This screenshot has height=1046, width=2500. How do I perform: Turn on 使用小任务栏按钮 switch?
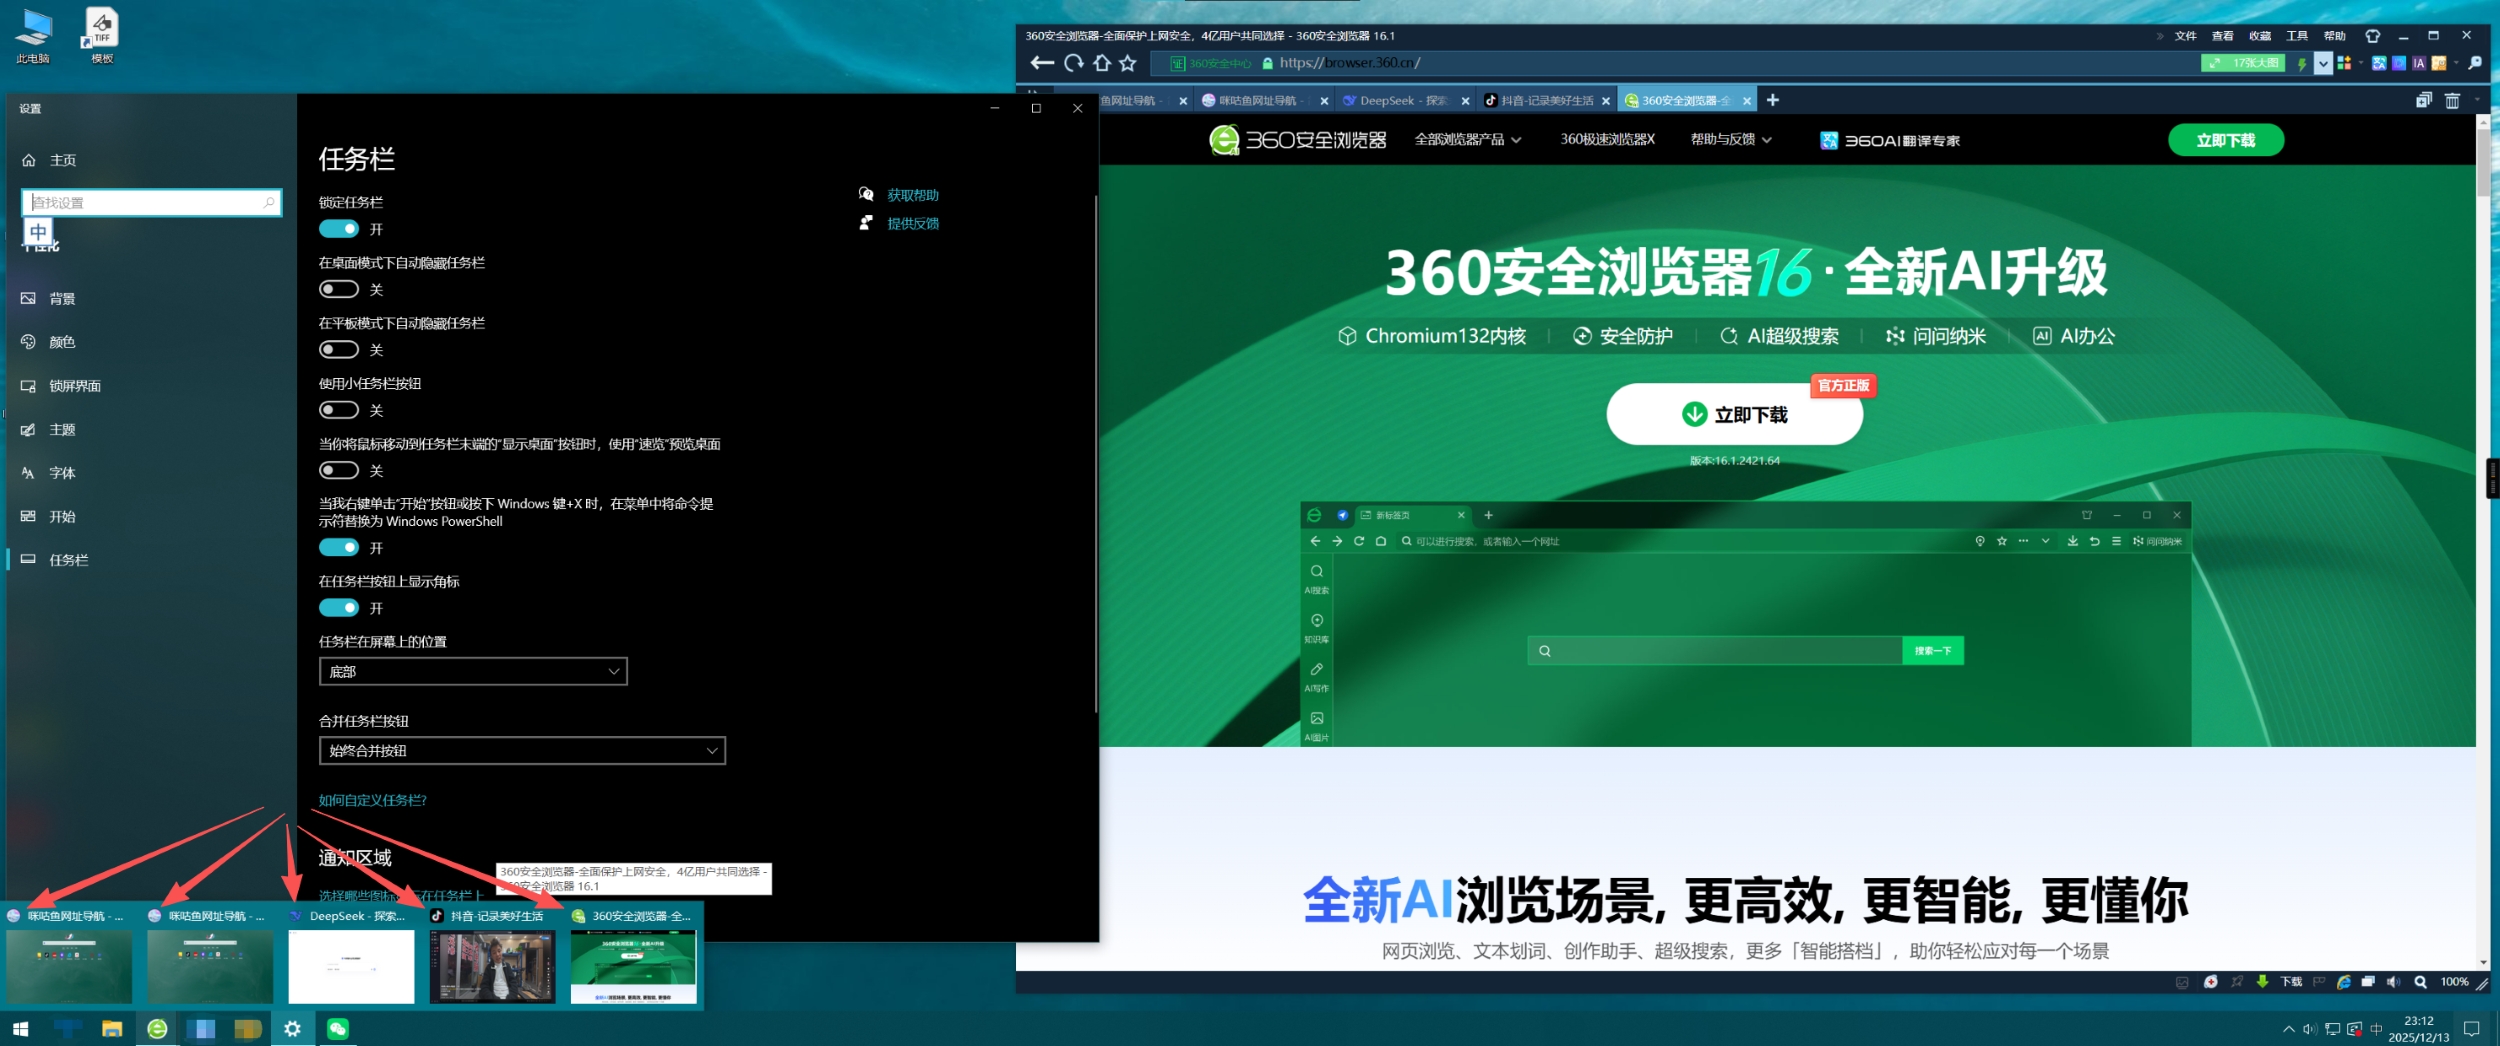[339, 409]
